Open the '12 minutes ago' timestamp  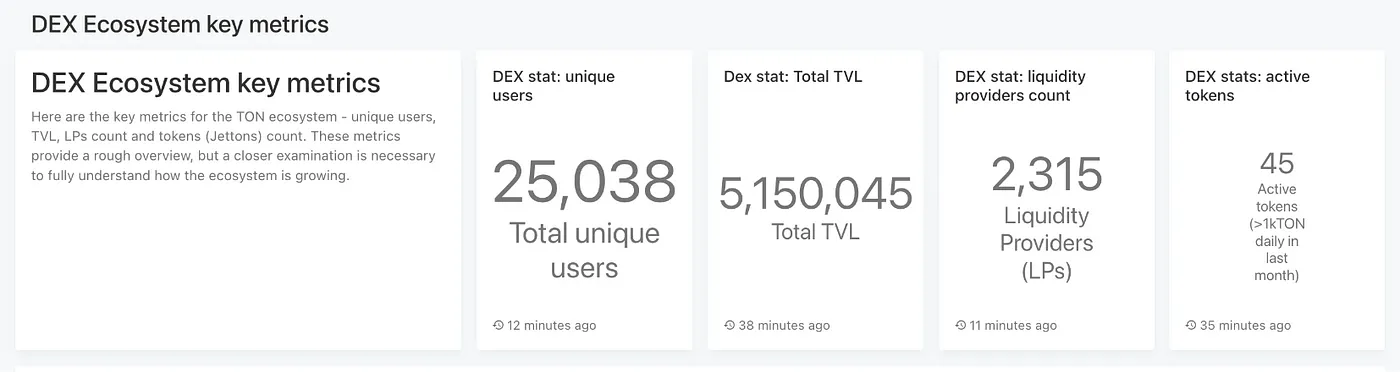coord(552,325)
